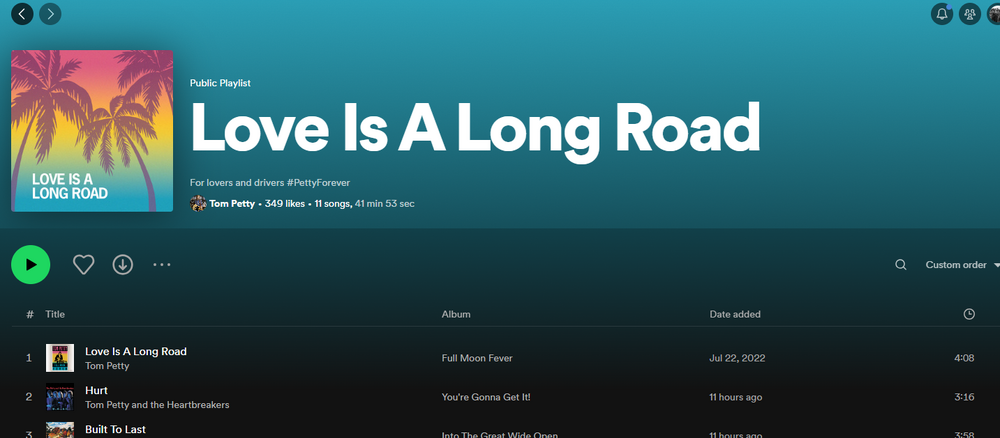
Task: Search in playlist with magnifier icon
Action: click(901, 265)
